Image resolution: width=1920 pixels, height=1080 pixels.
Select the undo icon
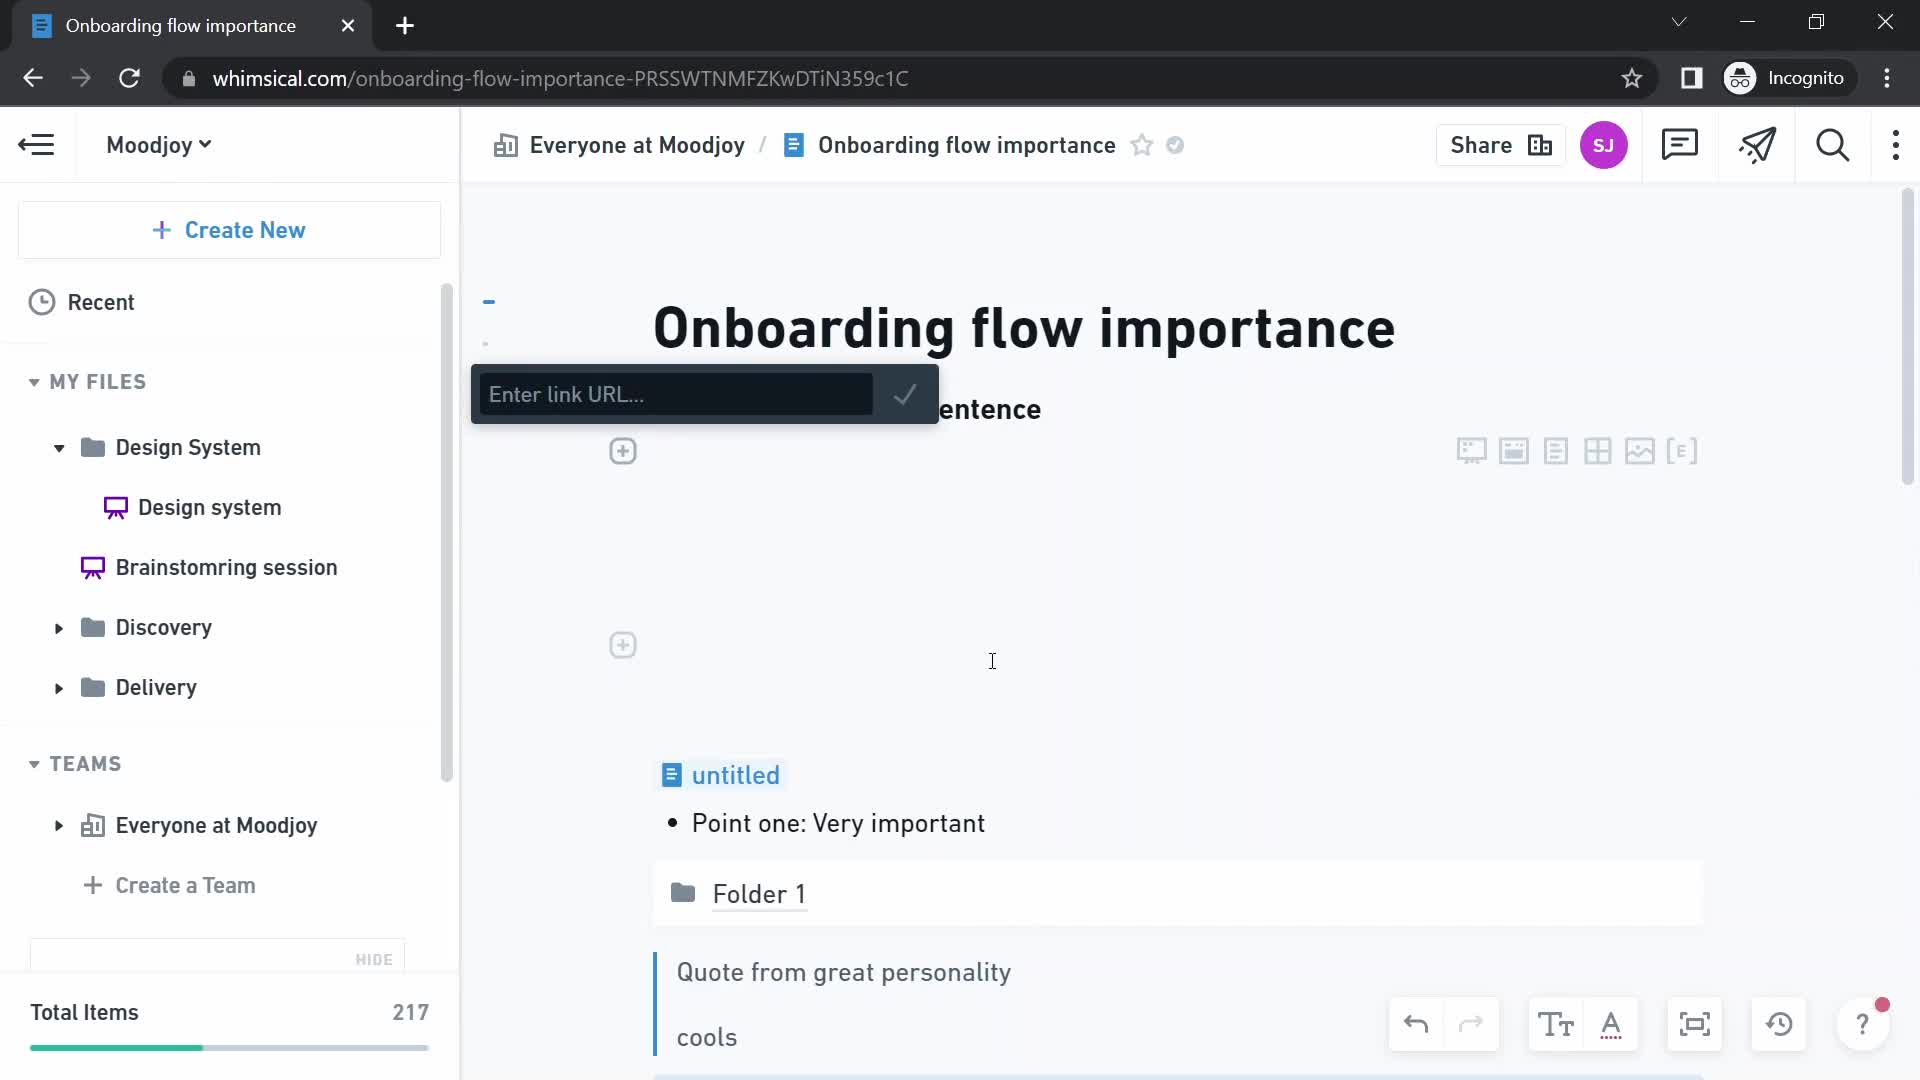[1415, 1025]
